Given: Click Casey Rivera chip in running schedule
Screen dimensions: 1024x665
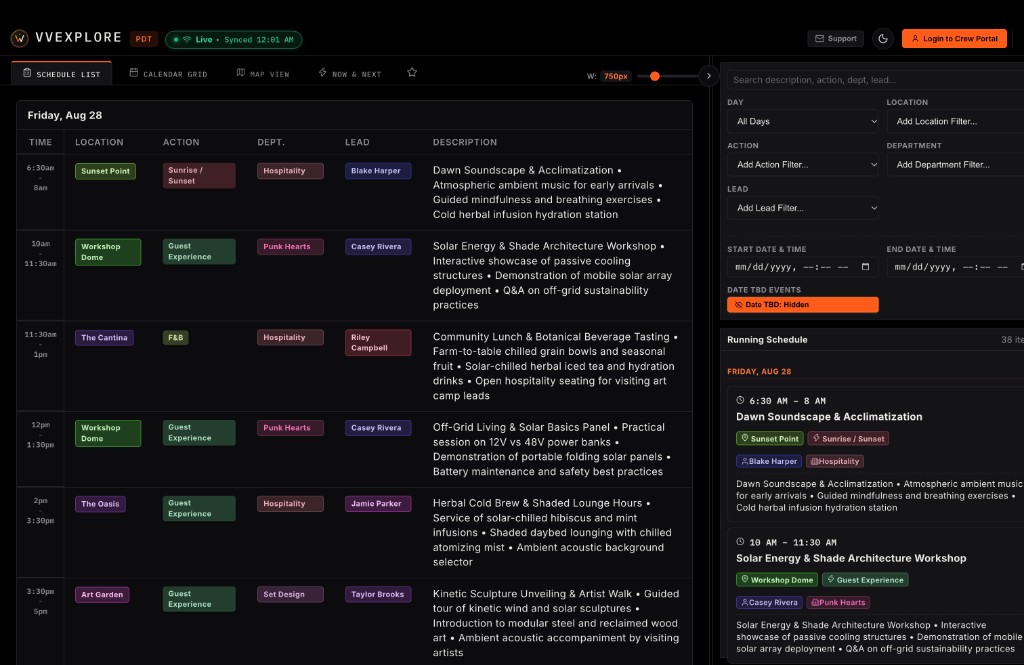Looking at the screenshot, I should click(x=769, y=602).
